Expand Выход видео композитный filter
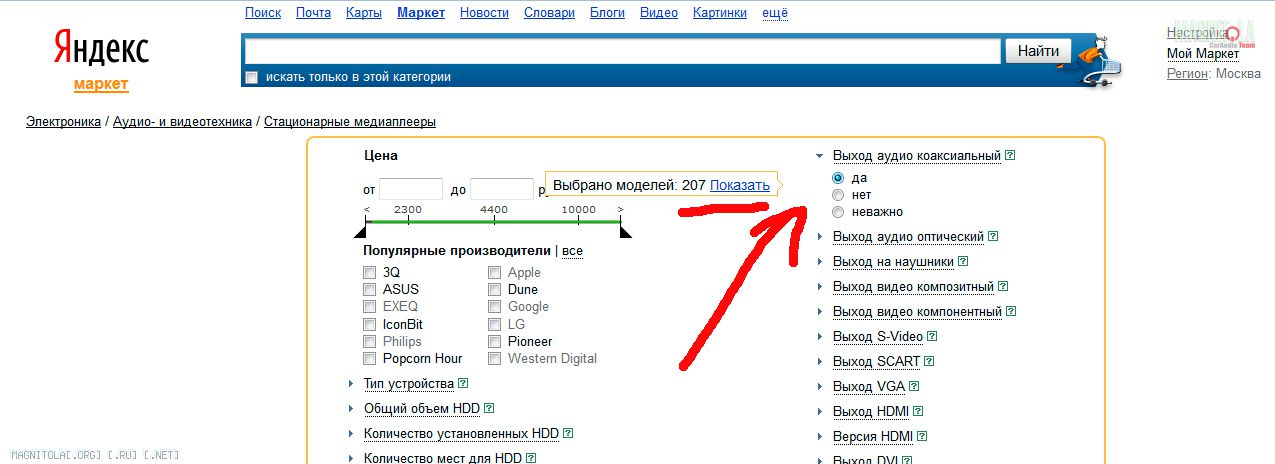Image resolution: width=1275 pixels, height=464 pixels. click(820, 287)
